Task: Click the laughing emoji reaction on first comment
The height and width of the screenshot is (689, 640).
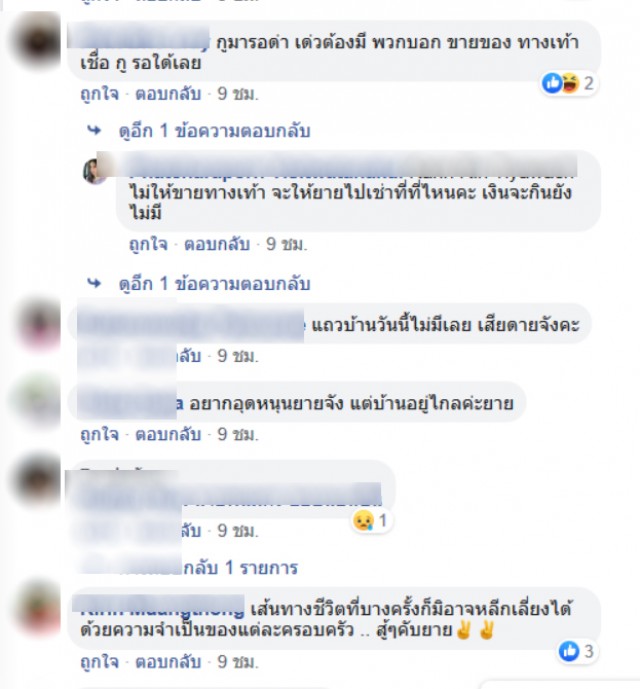Action: point(570,83)
